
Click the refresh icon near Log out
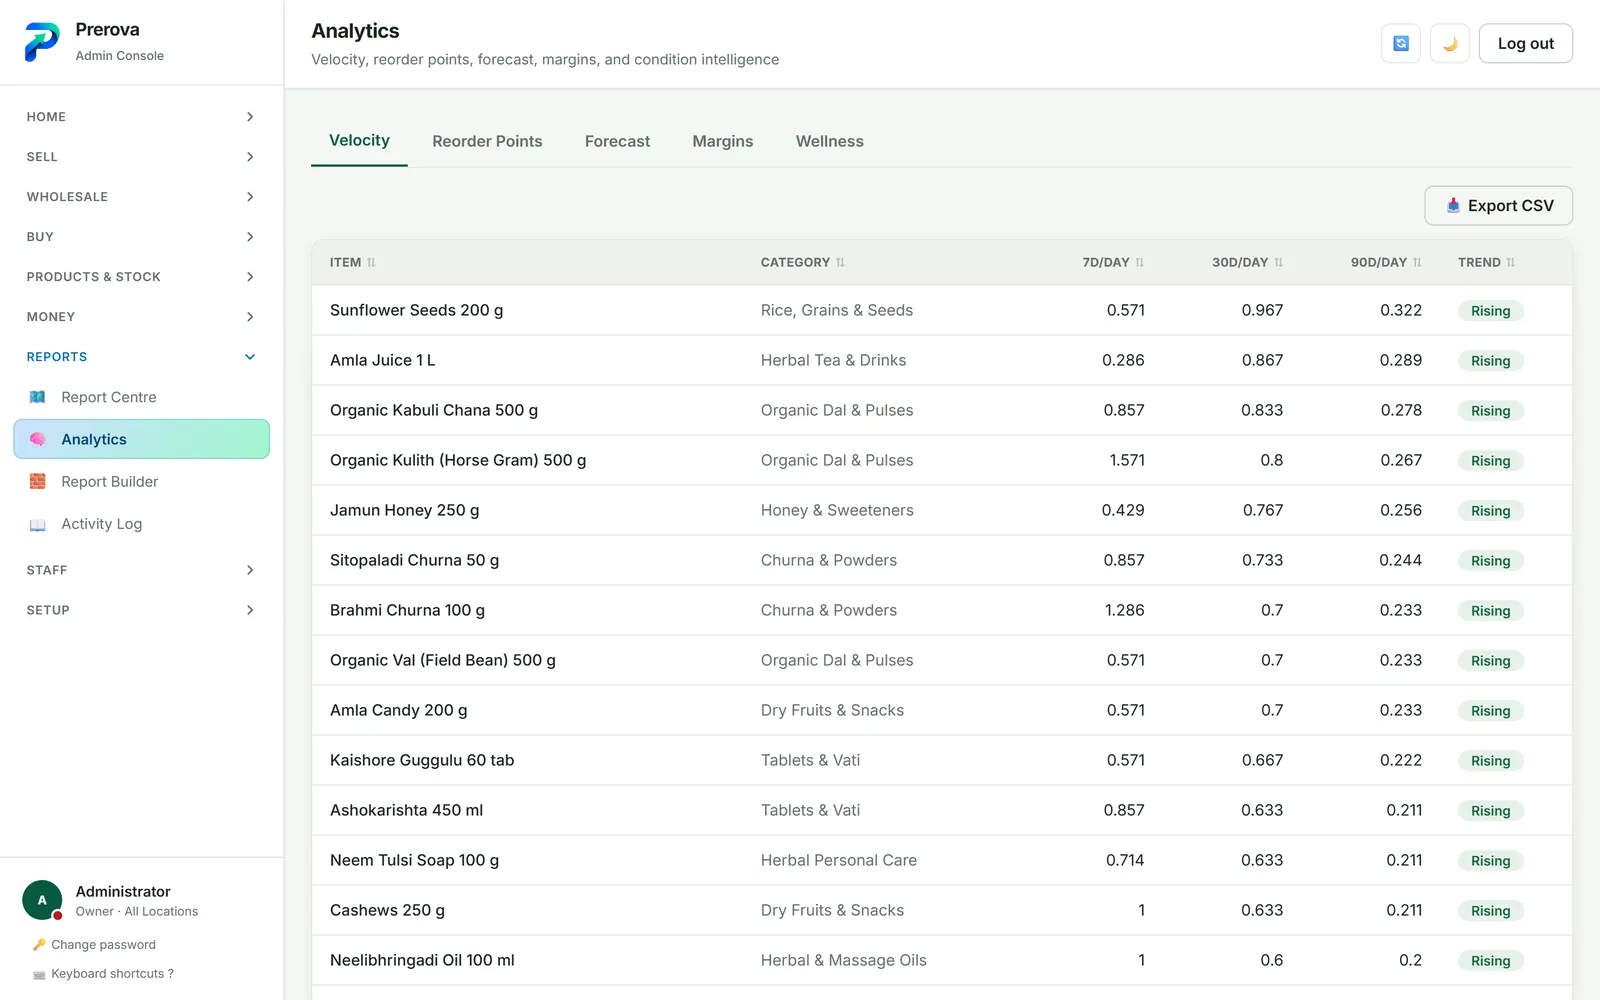pos(1401,43)
